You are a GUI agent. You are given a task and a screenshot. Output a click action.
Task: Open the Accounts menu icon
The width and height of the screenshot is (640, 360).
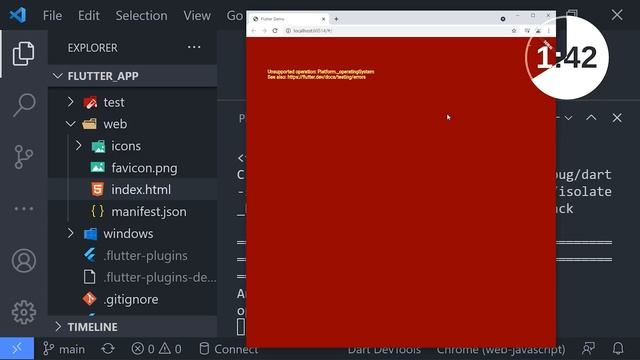click(23, 261)
